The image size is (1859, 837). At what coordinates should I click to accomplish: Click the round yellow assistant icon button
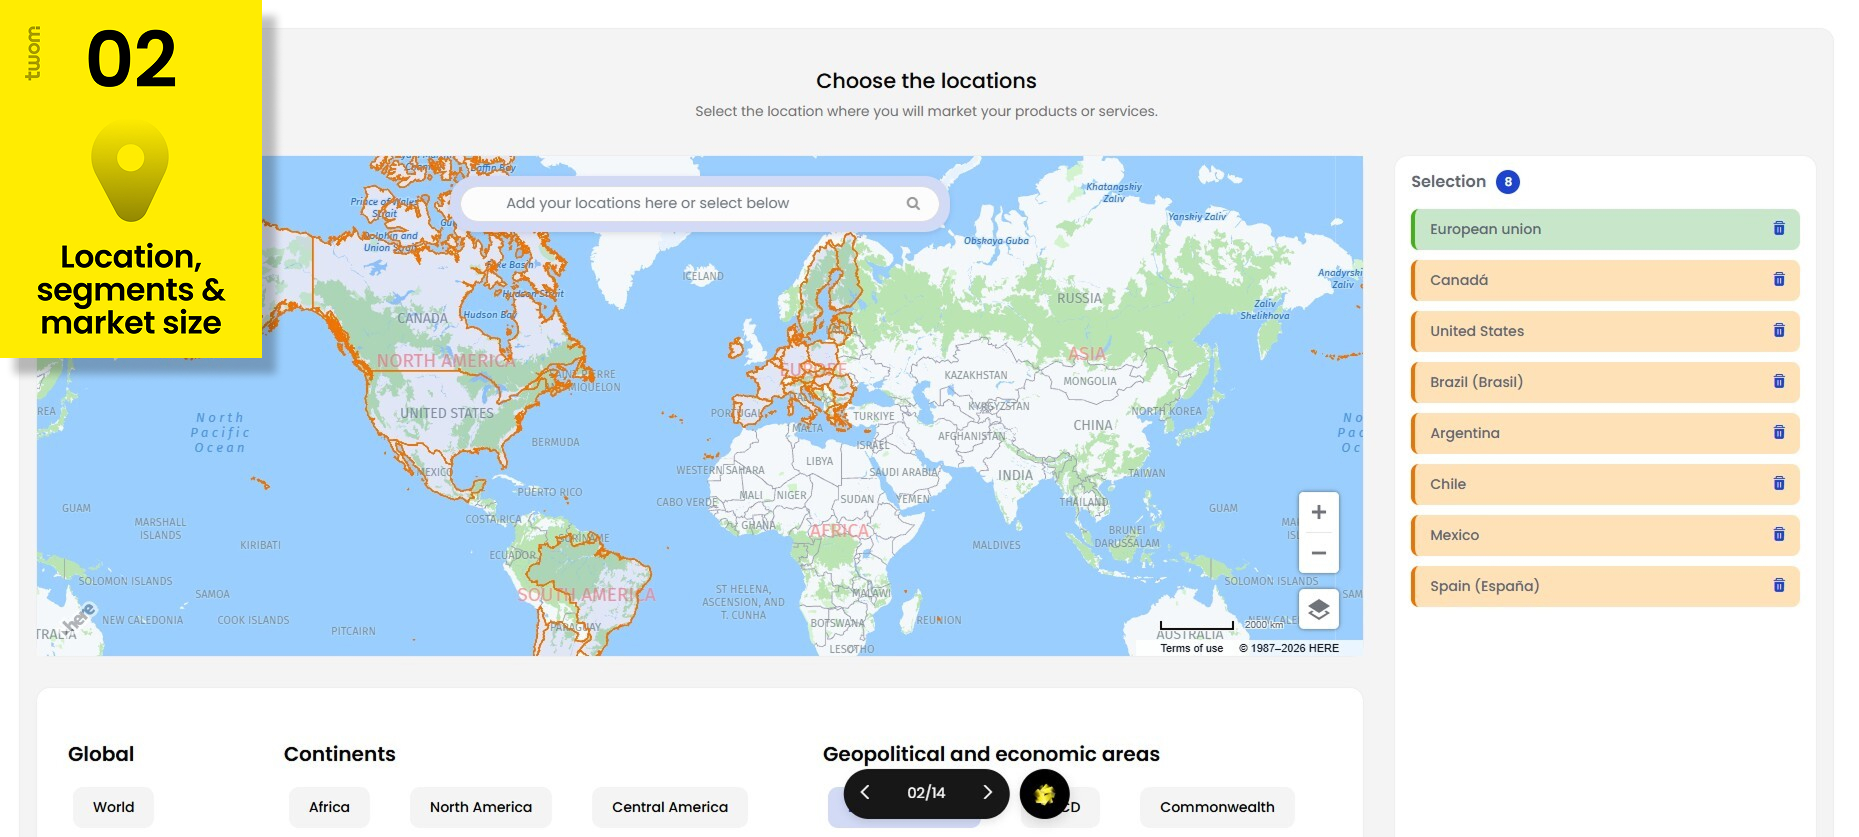click(1044, 794)
